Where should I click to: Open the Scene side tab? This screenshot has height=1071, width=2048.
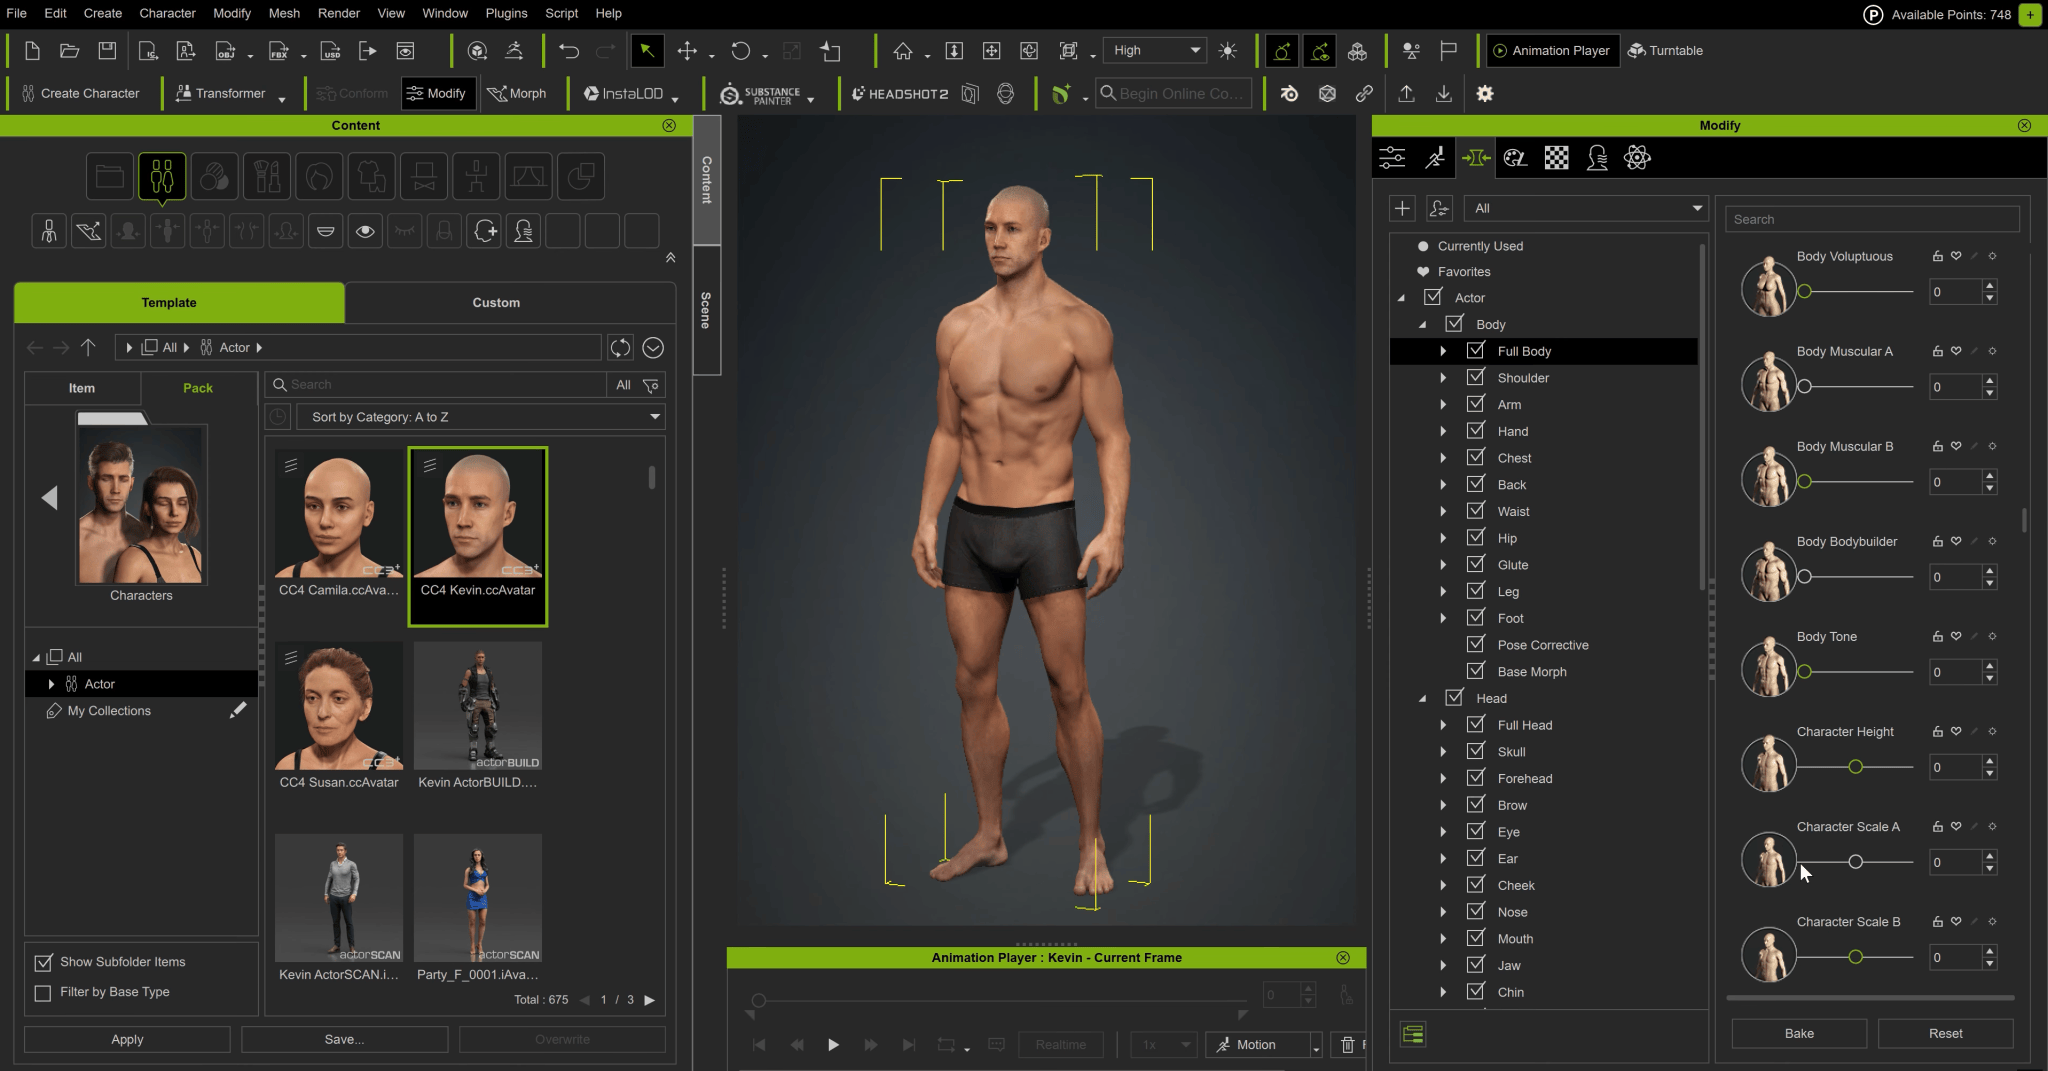(706, 311)
